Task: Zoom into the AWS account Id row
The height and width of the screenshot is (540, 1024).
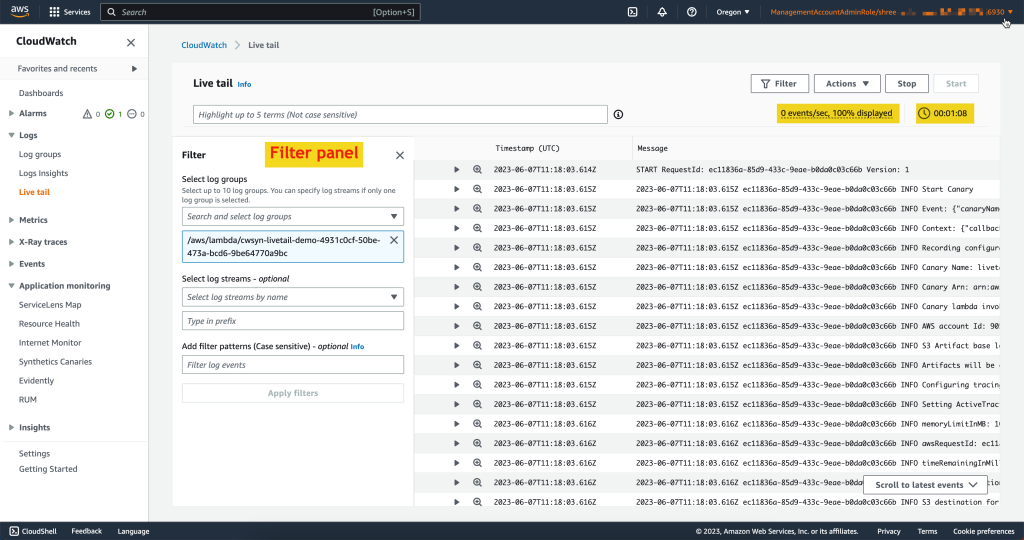Action: (x=477, y=326)
